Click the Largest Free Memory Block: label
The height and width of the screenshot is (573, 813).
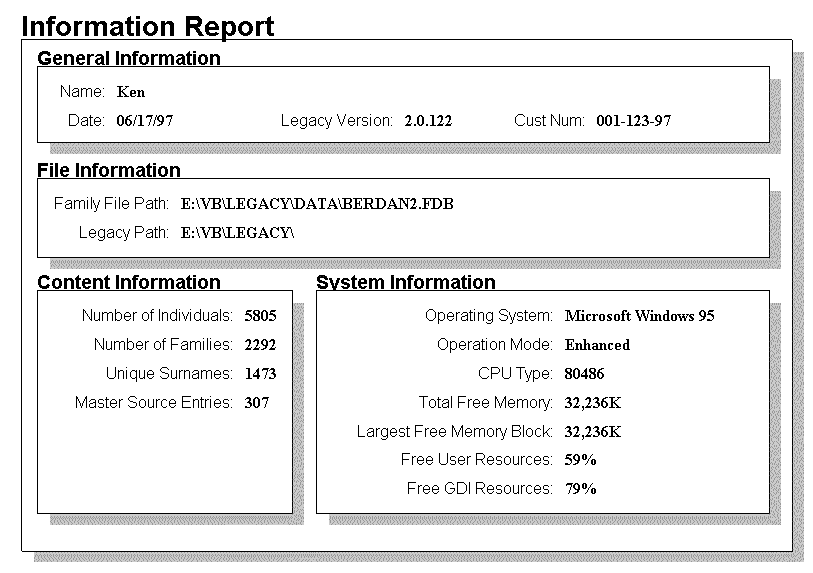tap(455, 431)
